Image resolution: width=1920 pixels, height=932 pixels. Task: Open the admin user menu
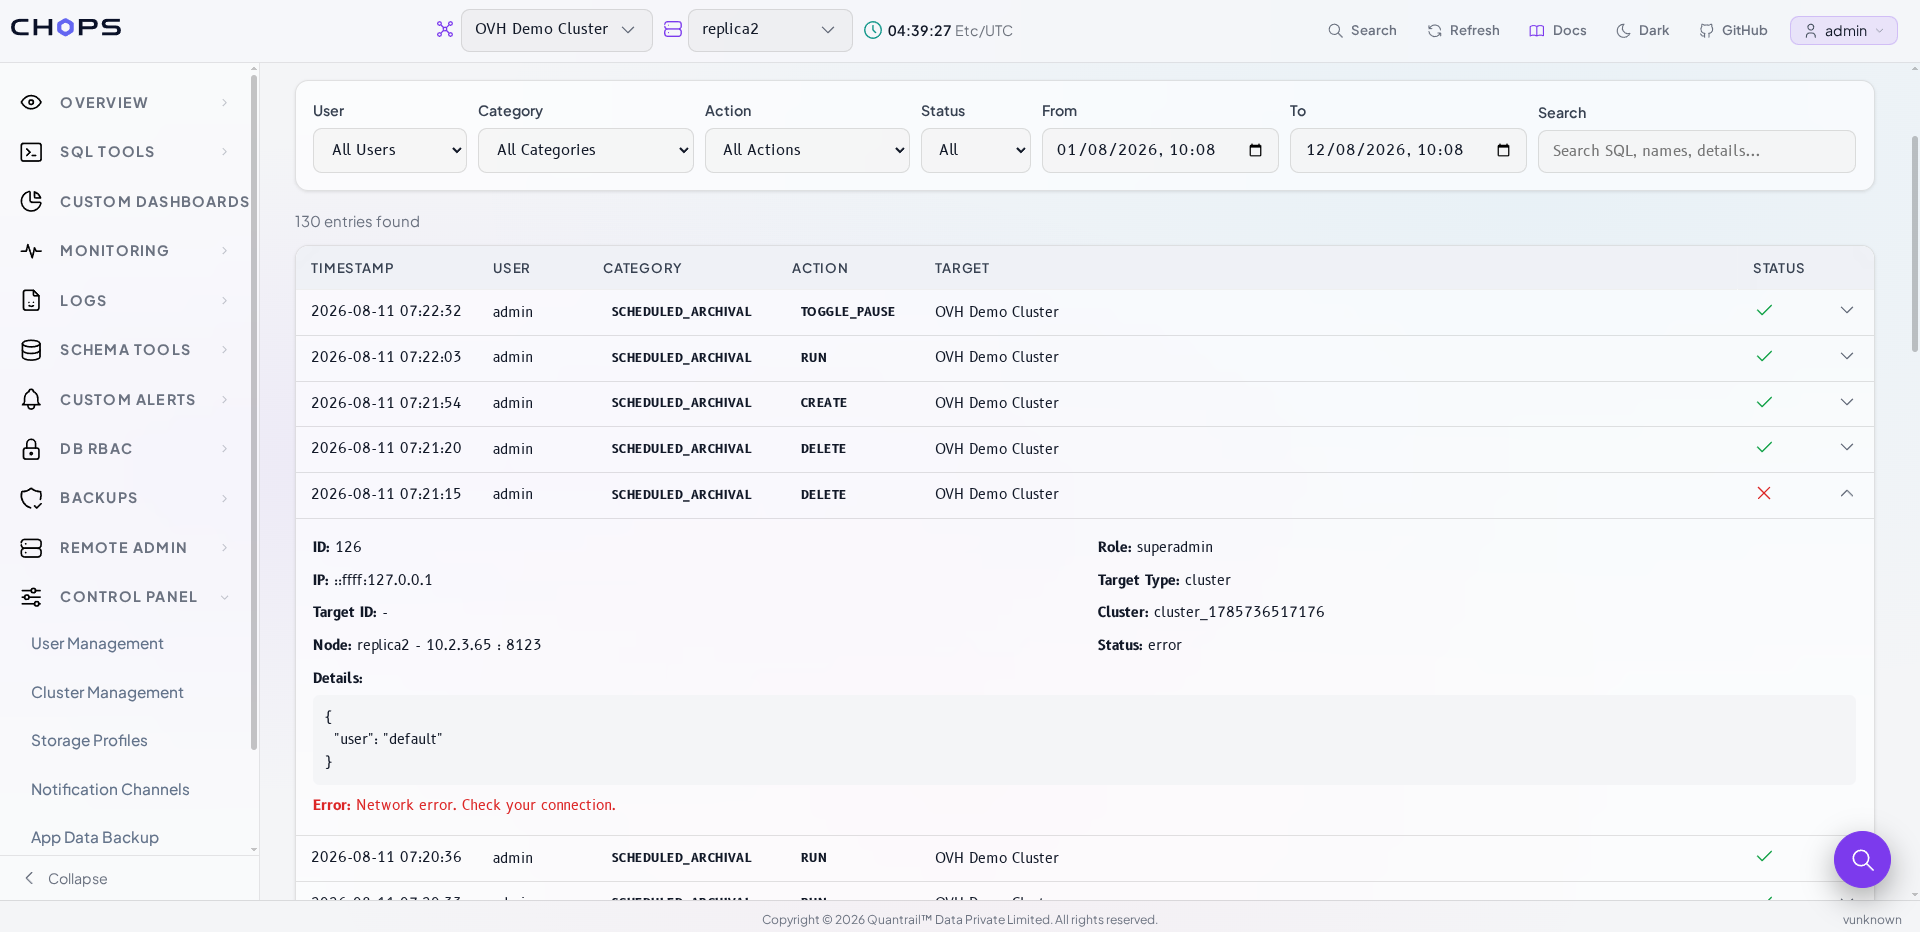pyautogui.click(x=1843, y=31)
